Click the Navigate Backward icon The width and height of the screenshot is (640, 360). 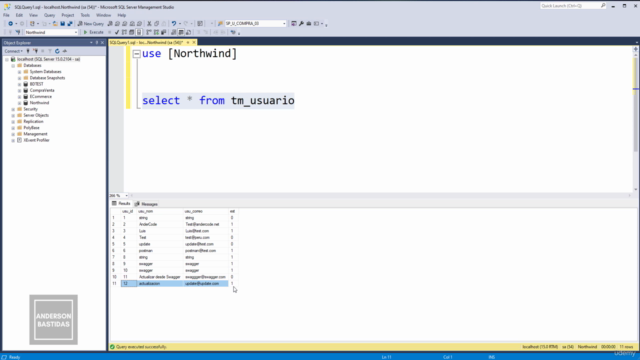click(x=11, y=24)
